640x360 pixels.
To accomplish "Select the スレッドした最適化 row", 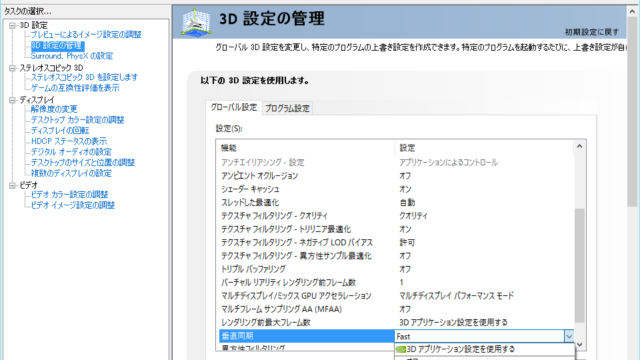I will tap(396, 202).
